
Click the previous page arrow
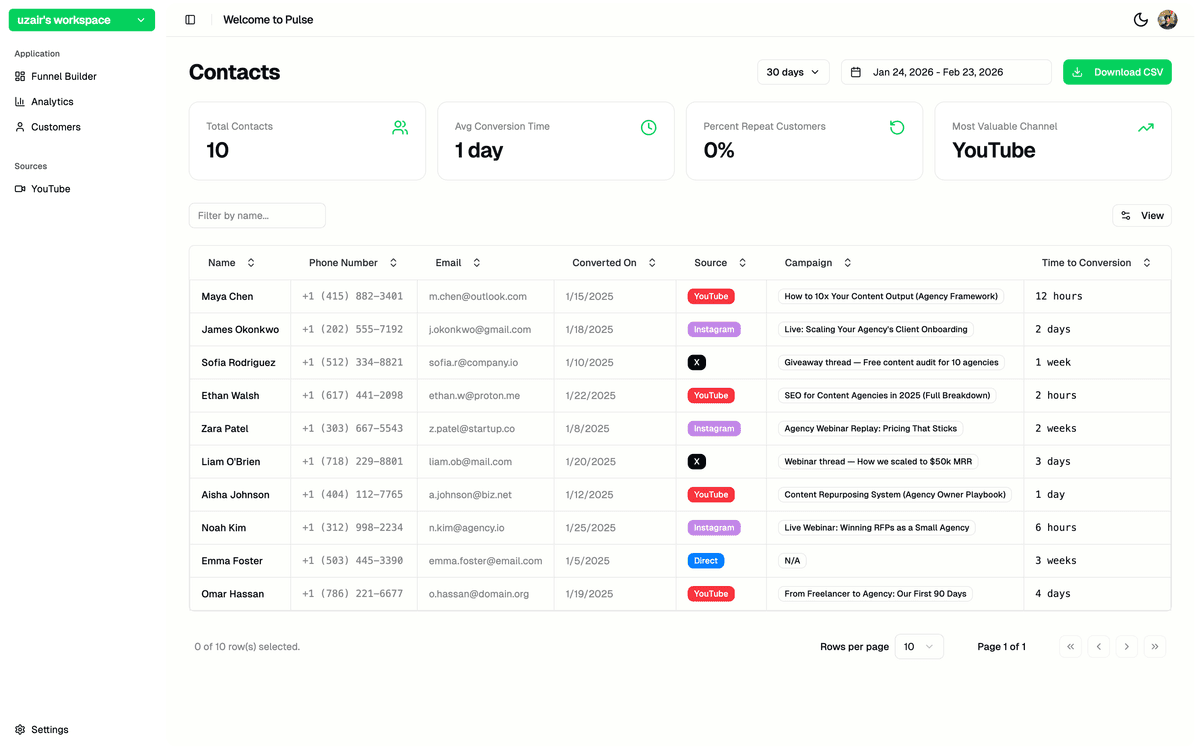(x=1098, y=647)
